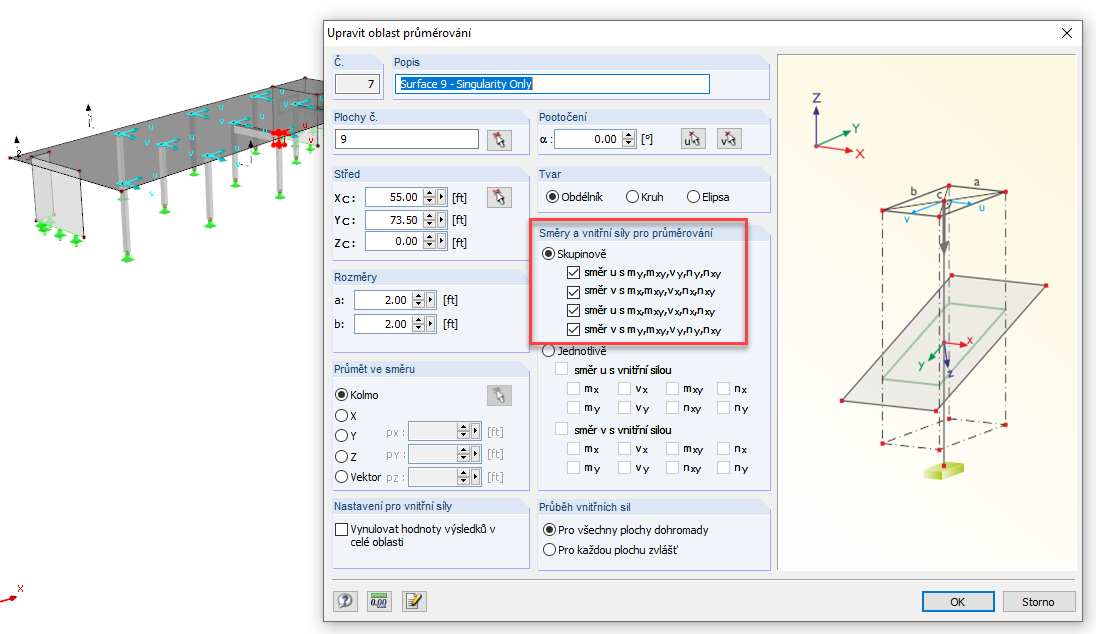The height and width of the screenshot is (634, 1096).
Task: Click Xc spinner arrows
Action: click(x=430, y=197)
